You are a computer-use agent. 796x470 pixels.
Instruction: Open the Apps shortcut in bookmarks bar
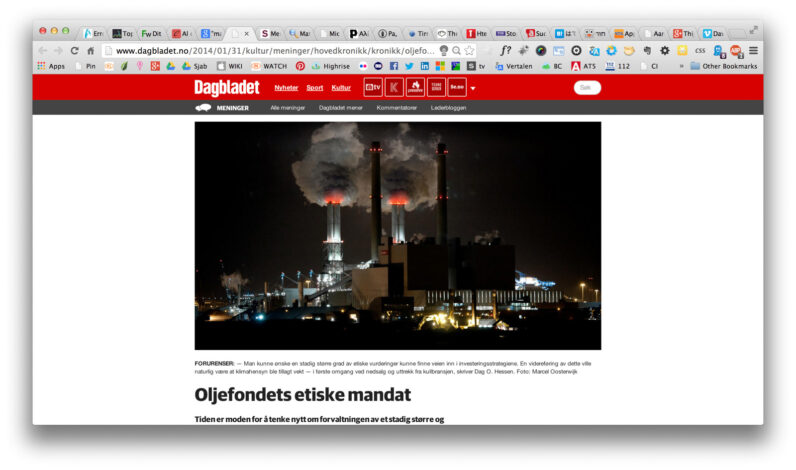click(50, 66)
